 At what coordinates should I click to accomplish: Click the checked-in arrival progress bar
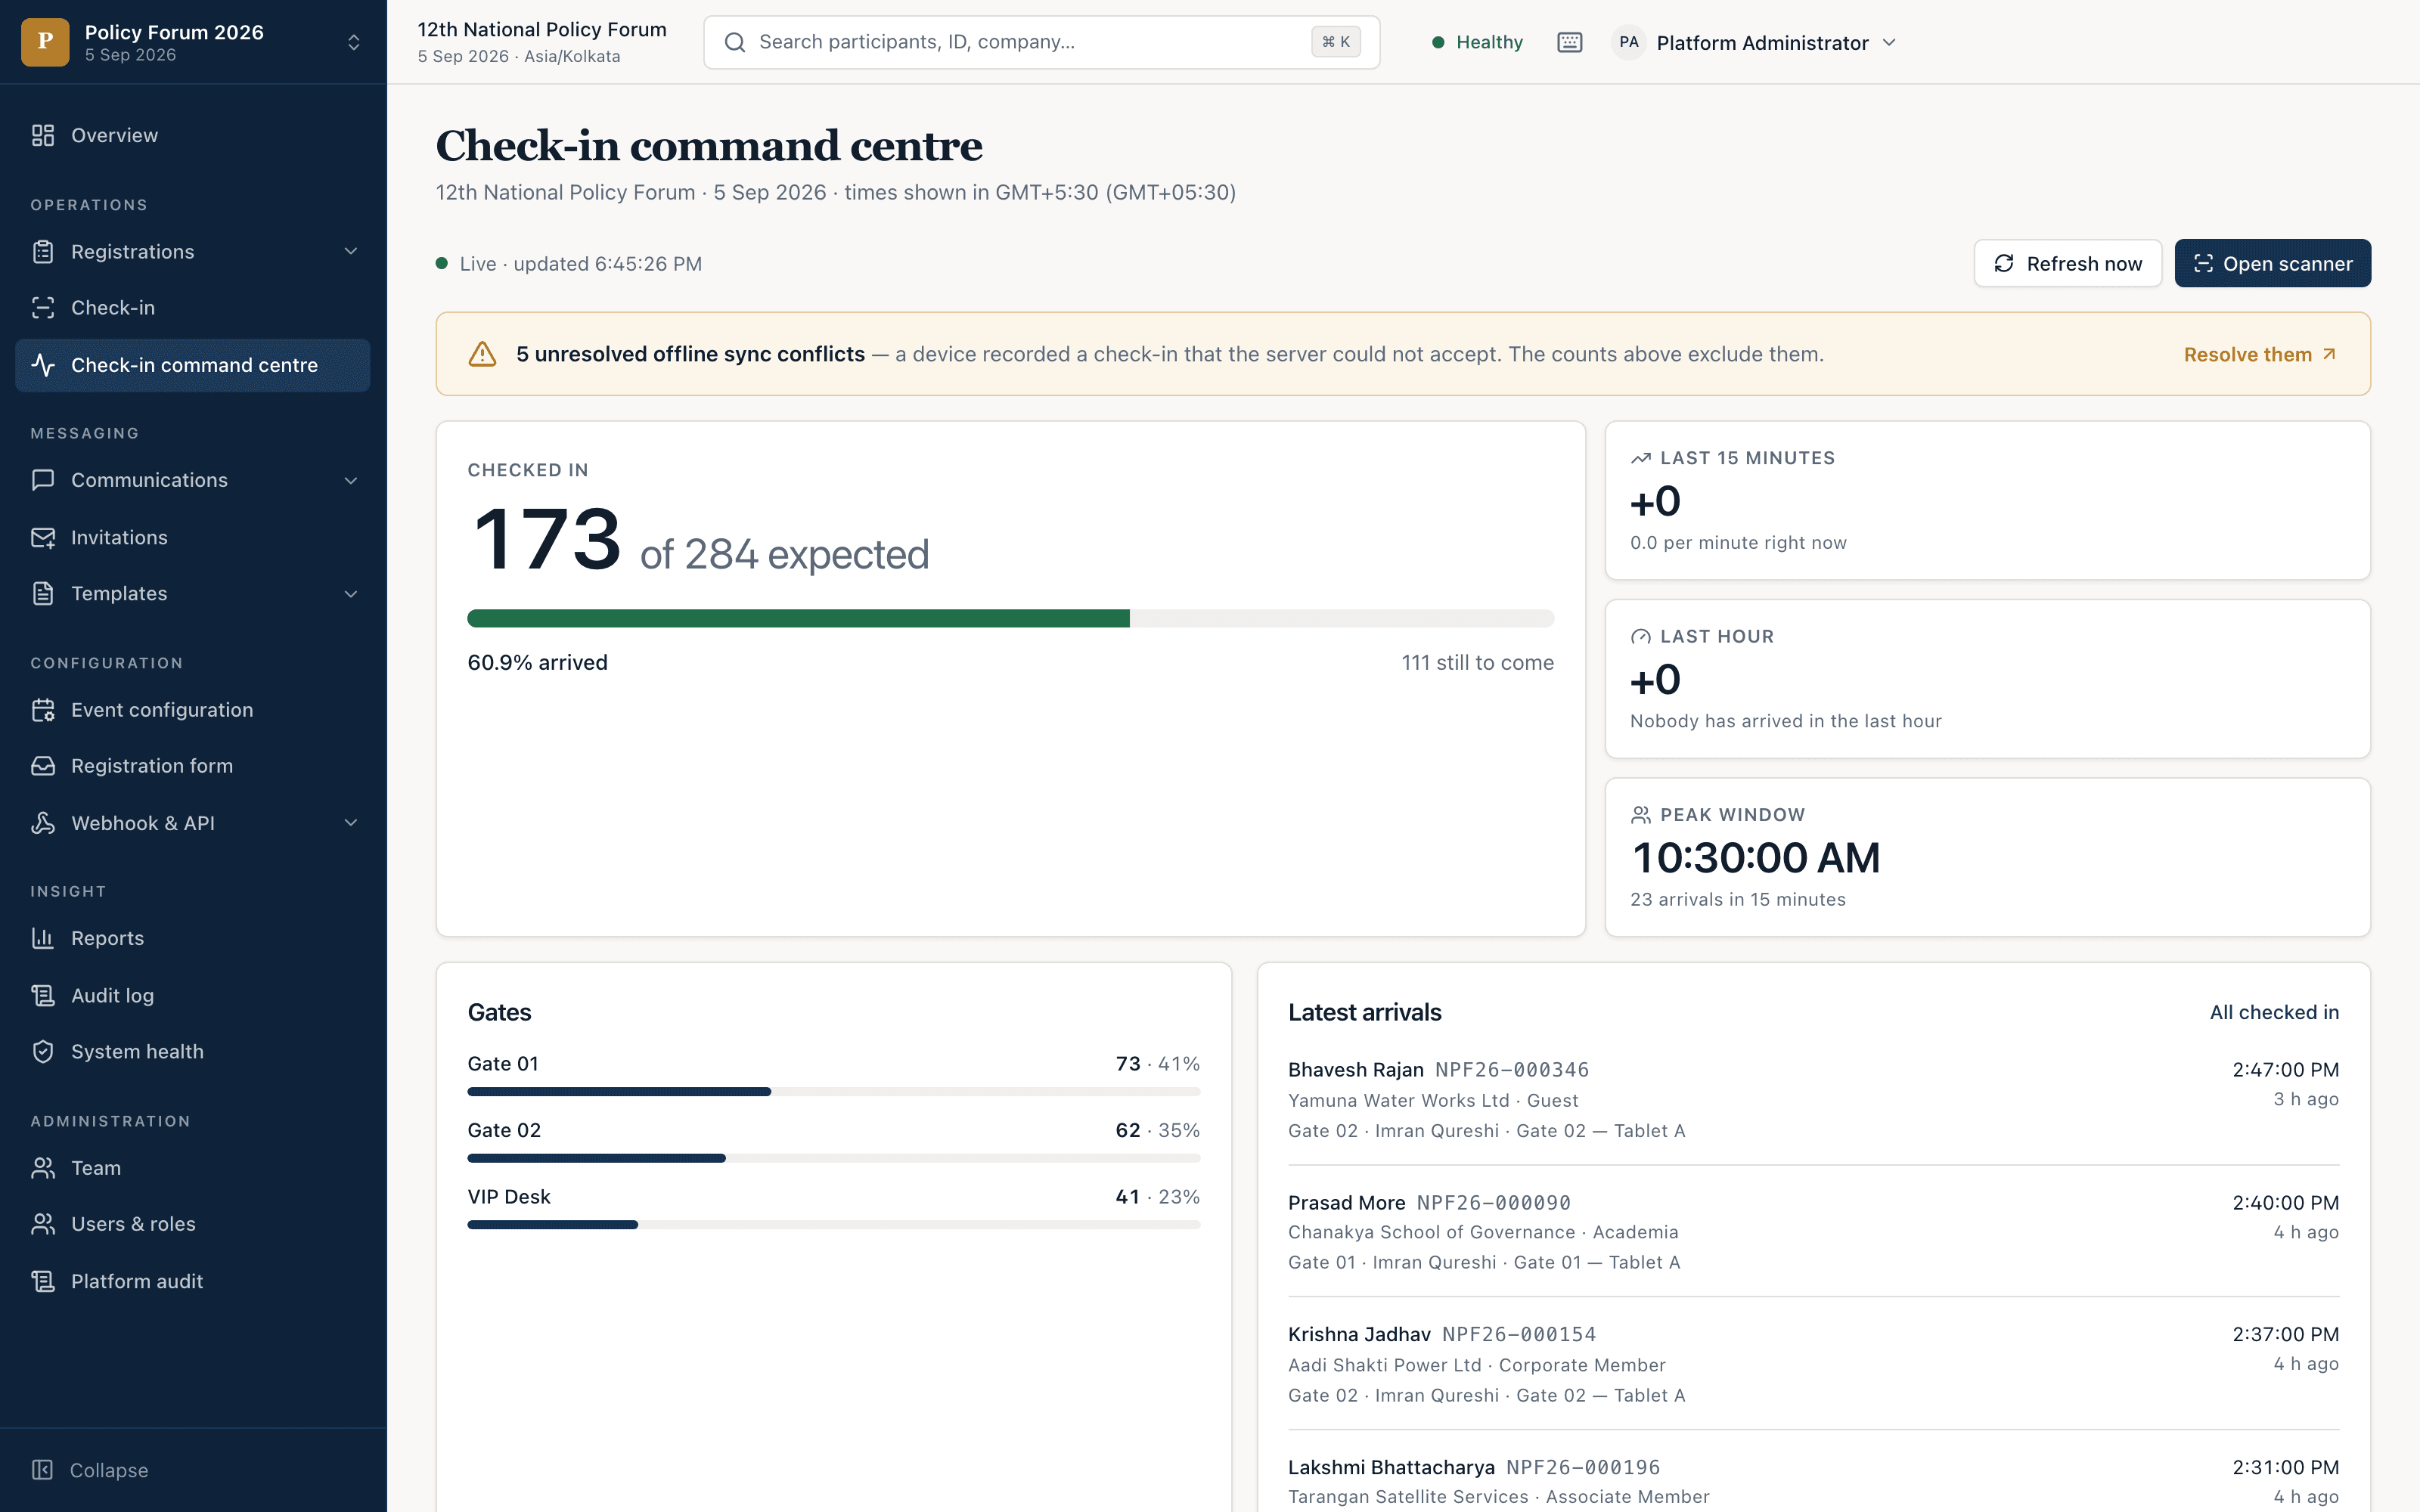pos(1010,618)
